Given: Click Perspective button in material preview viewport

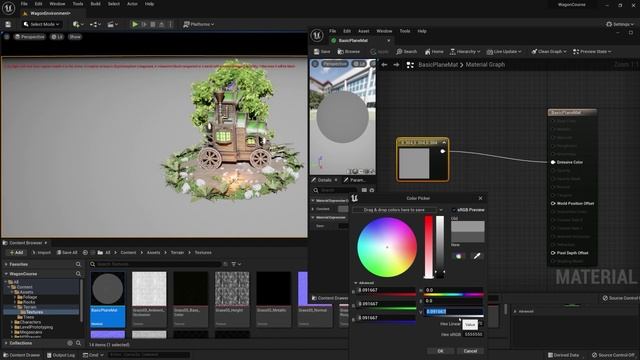Looking at the screenshot, I should point(335,64).
